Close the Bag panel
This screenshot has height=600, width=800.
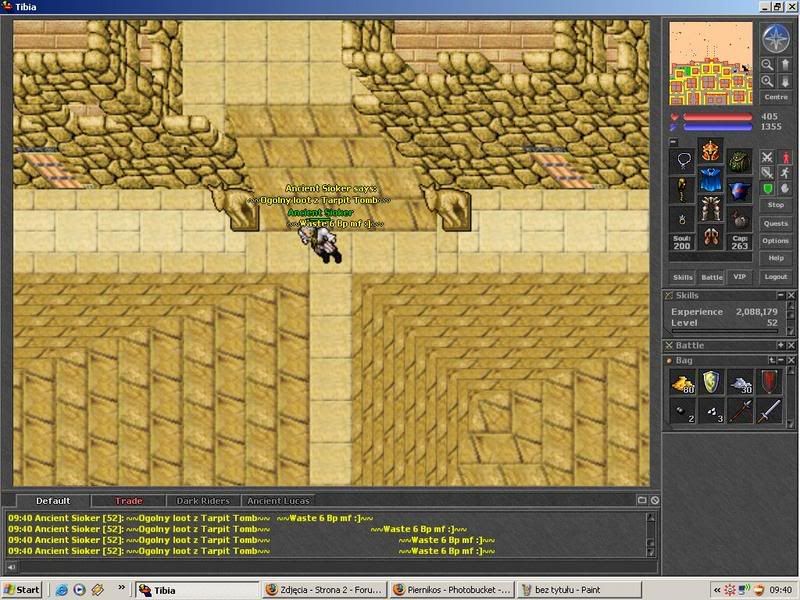(x=791, y=360)
